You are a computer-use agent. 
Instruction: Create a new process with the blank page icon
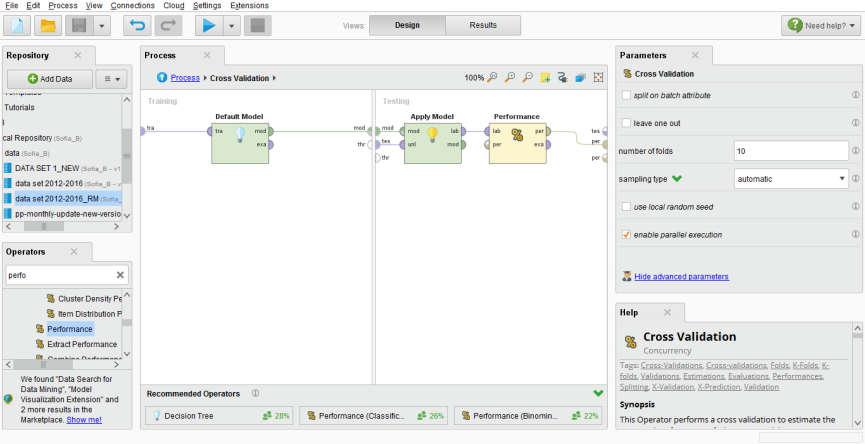point(18,25)
